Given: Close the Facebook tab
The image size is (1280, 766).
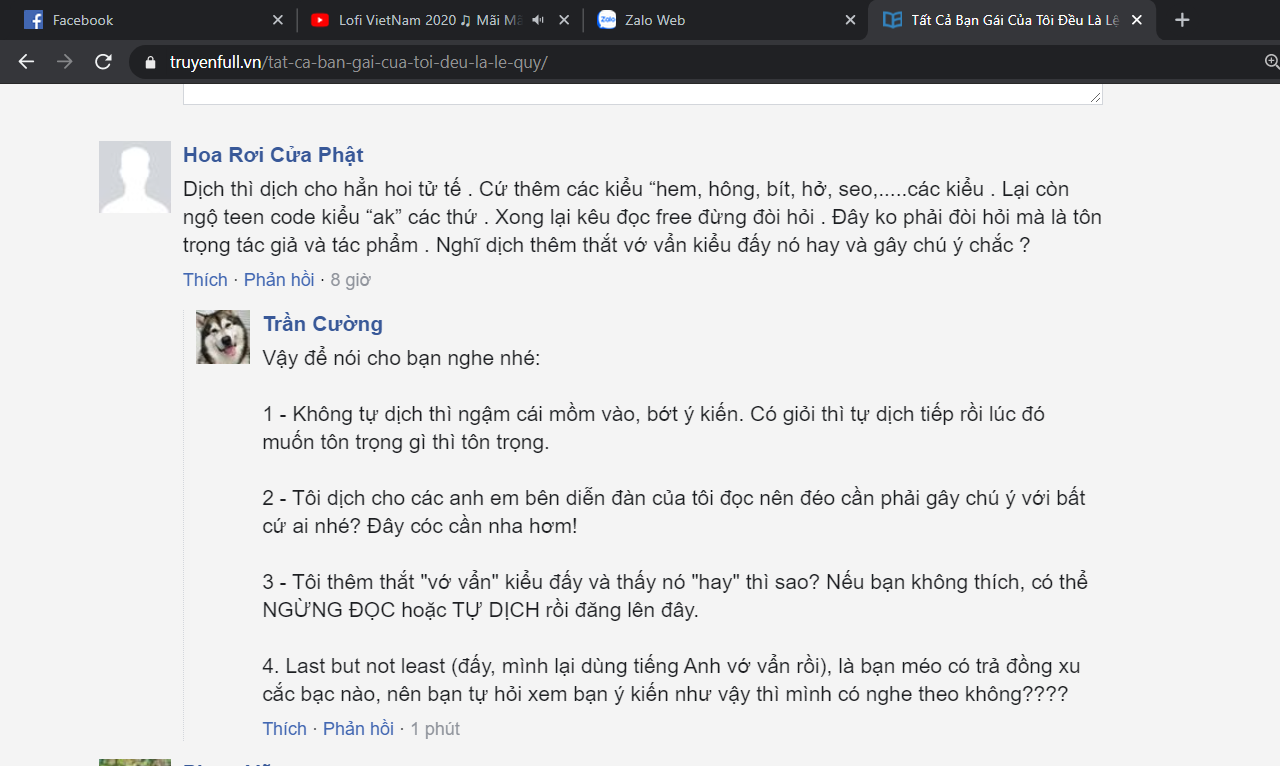Looking at the screenshot, I should 278,20.
